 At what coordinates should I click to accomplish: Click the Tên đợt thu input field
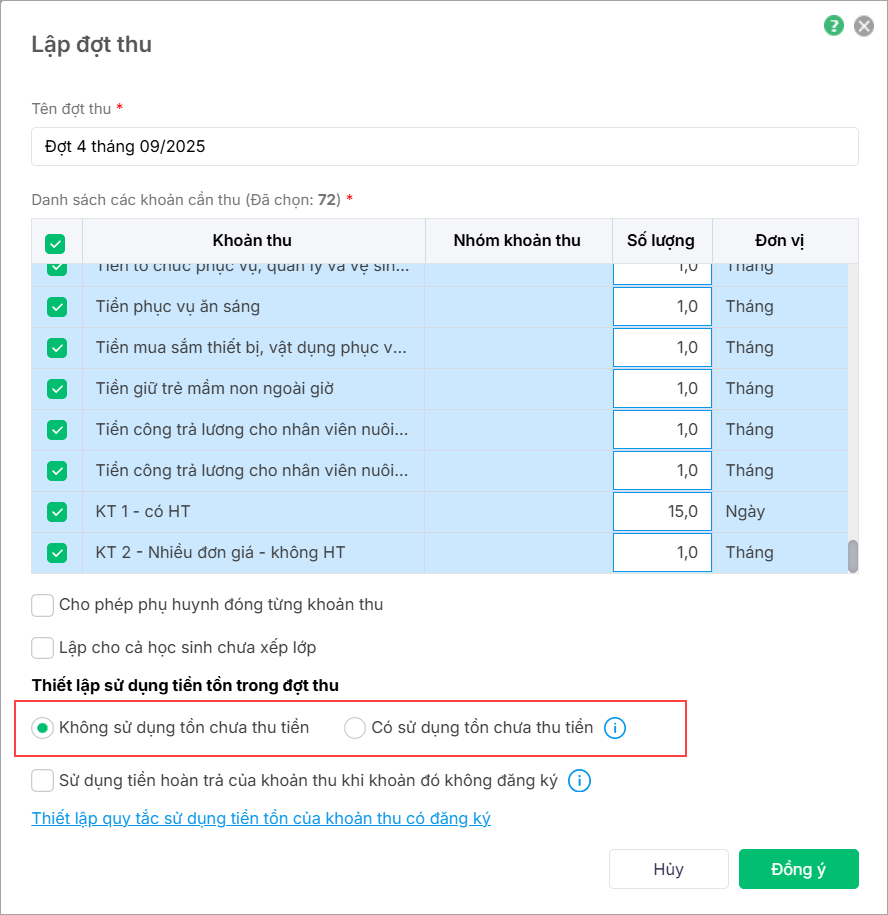point(444,147)
